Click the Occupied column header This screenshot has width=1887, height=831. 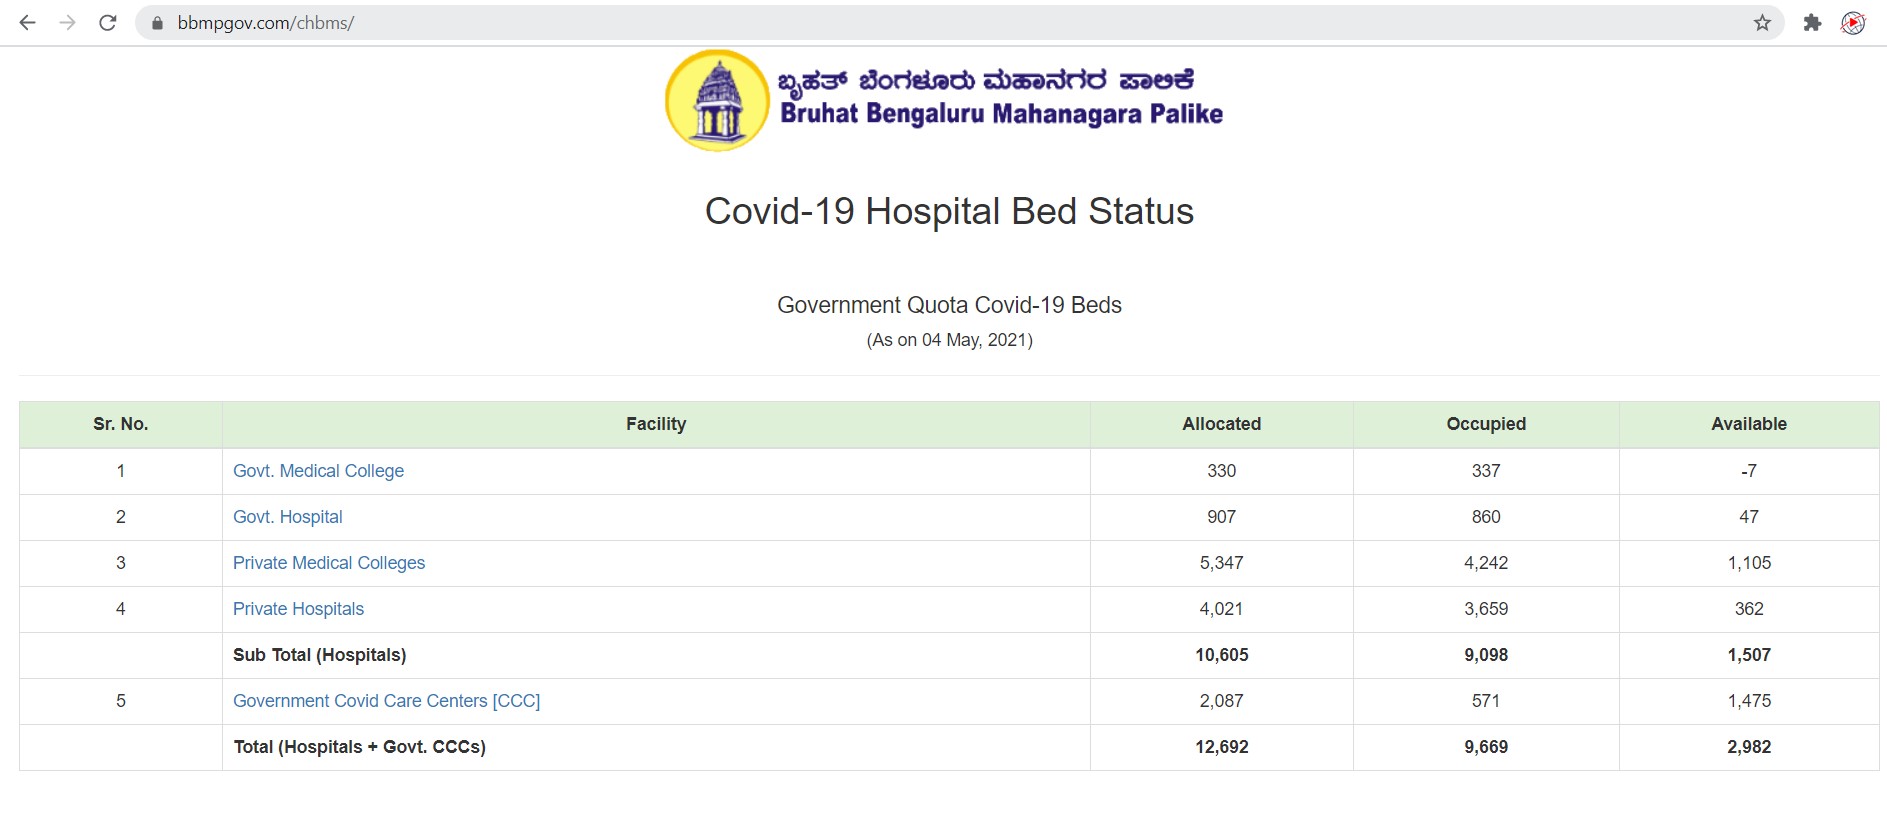1486,424
